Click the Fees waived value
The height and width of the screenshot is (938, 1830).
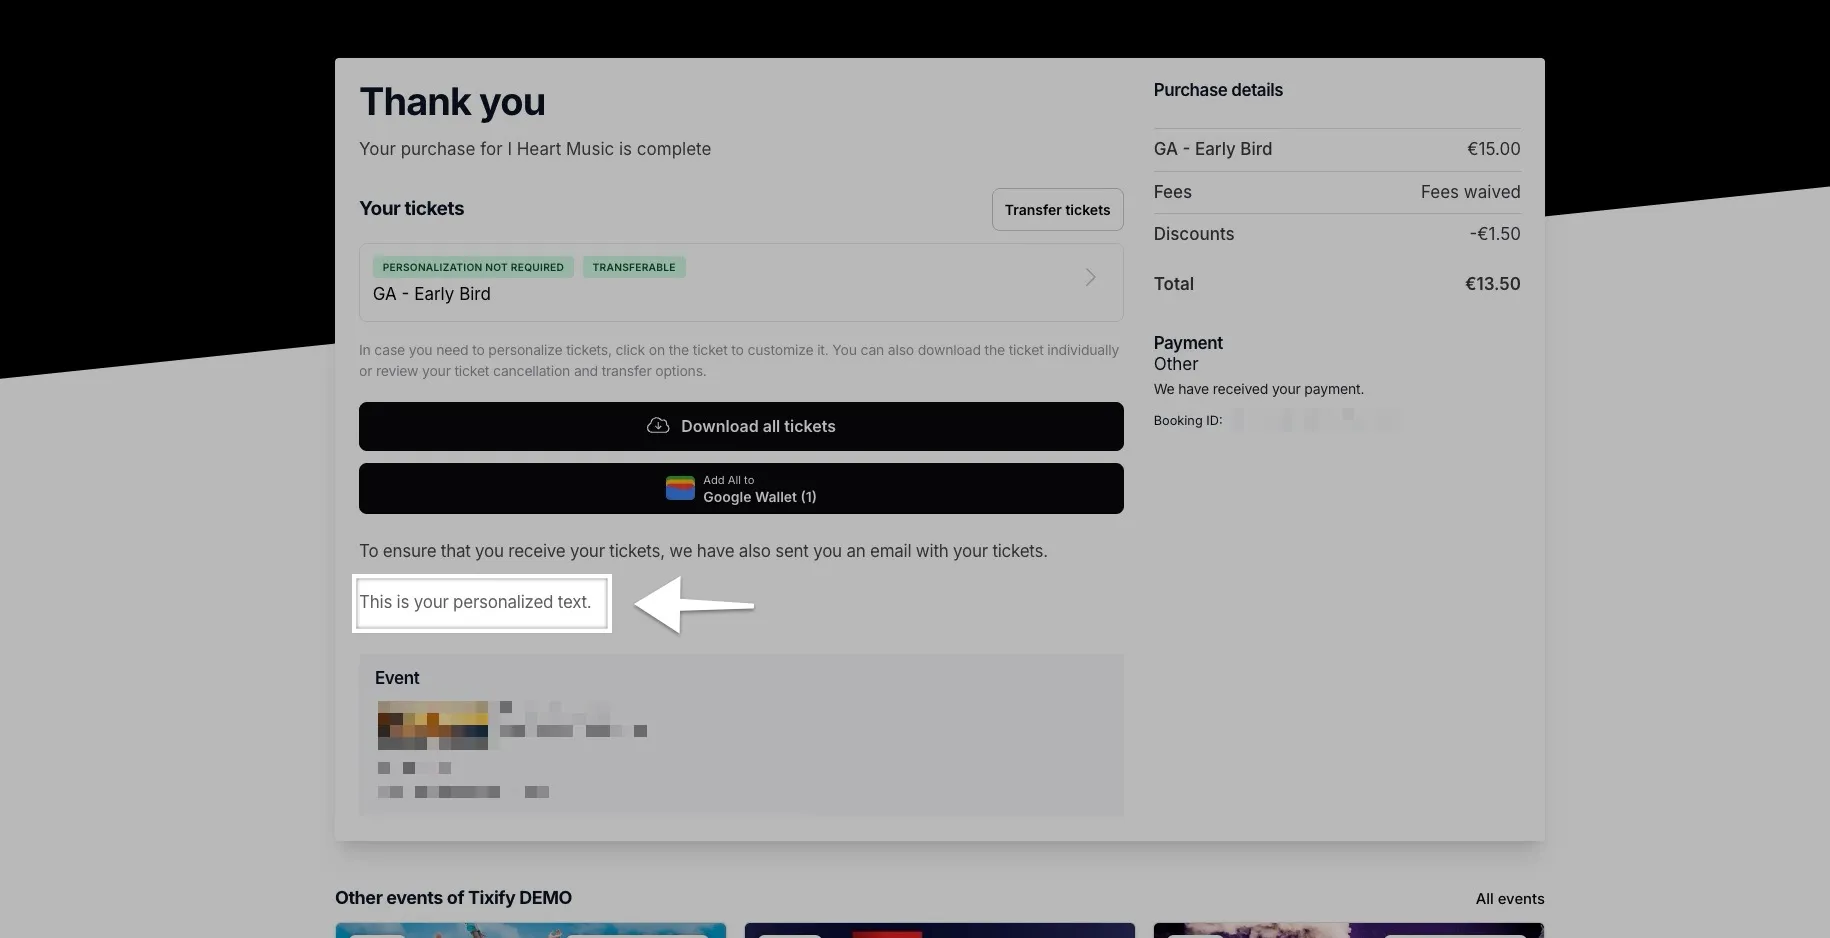pyautogui.click(x=1470, y=192)
